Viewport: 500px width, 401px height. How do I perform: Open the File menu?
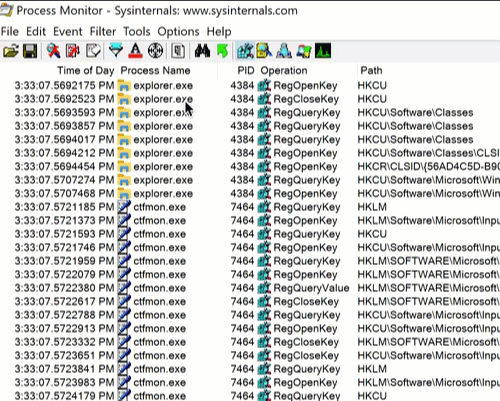pos(10,32)
